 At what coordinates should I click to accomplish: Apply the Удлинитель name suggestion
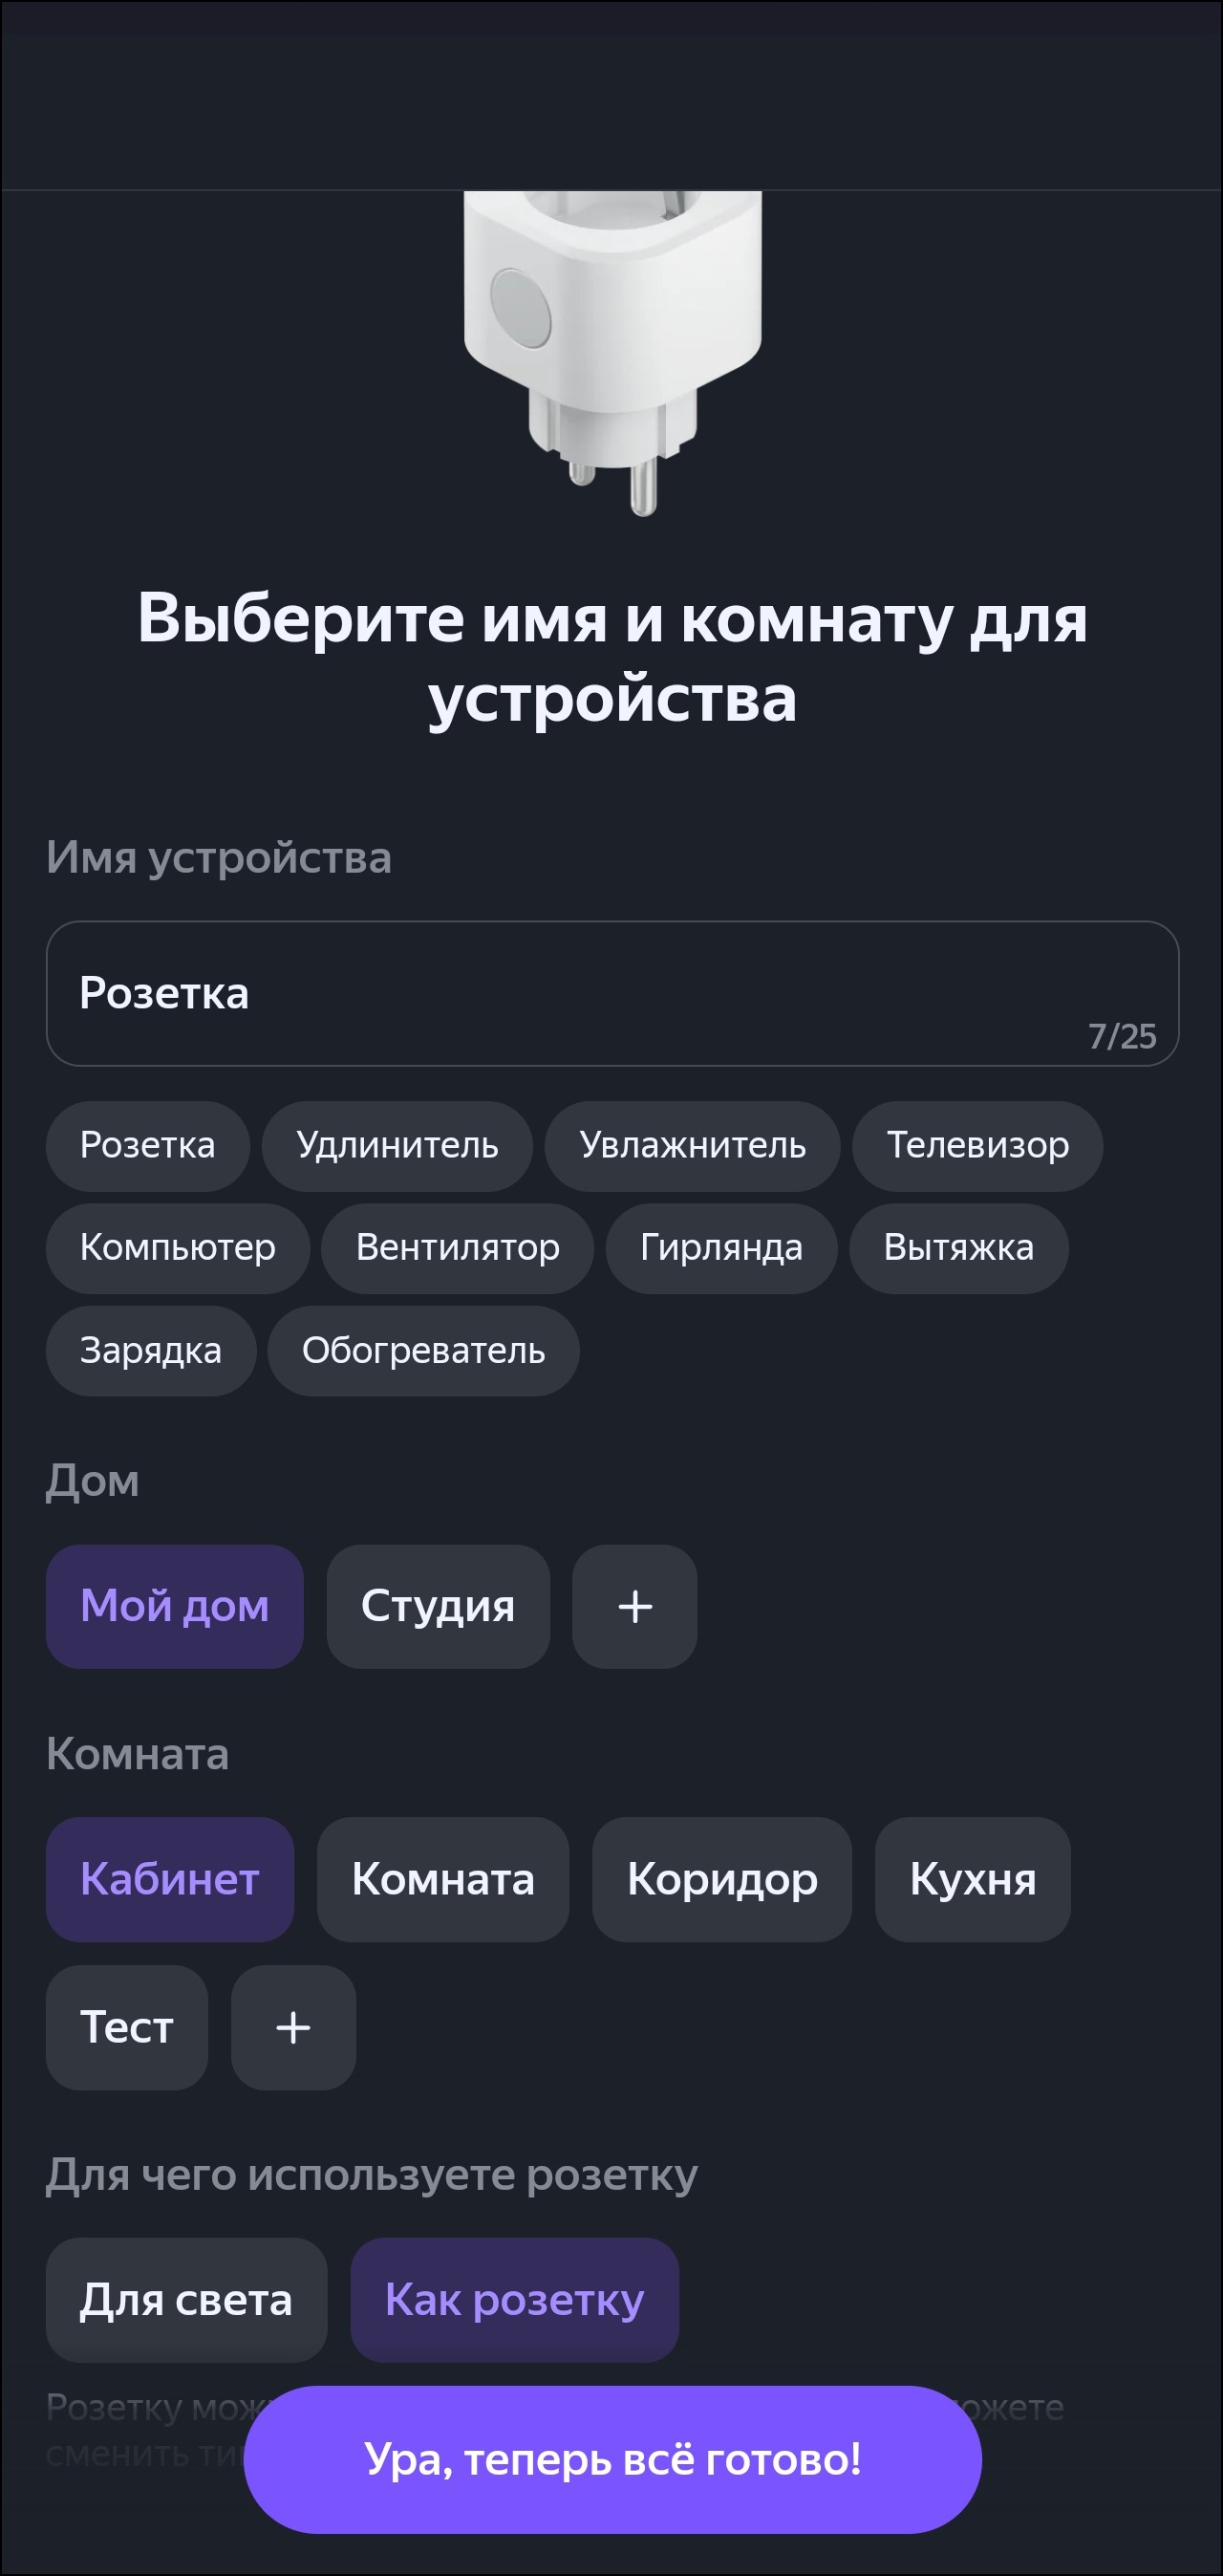tap(397, 1145)
